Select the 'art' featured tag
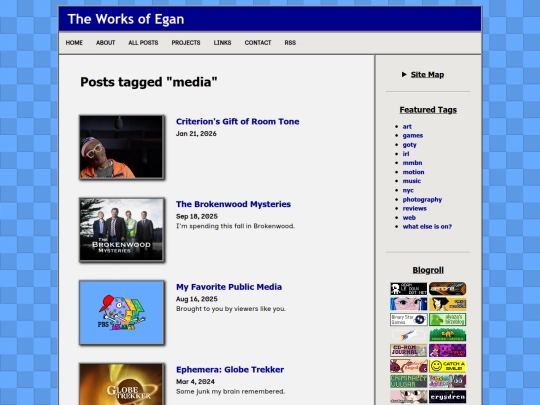The width and height of the screenshot is (540, 405). coord(407,126)
